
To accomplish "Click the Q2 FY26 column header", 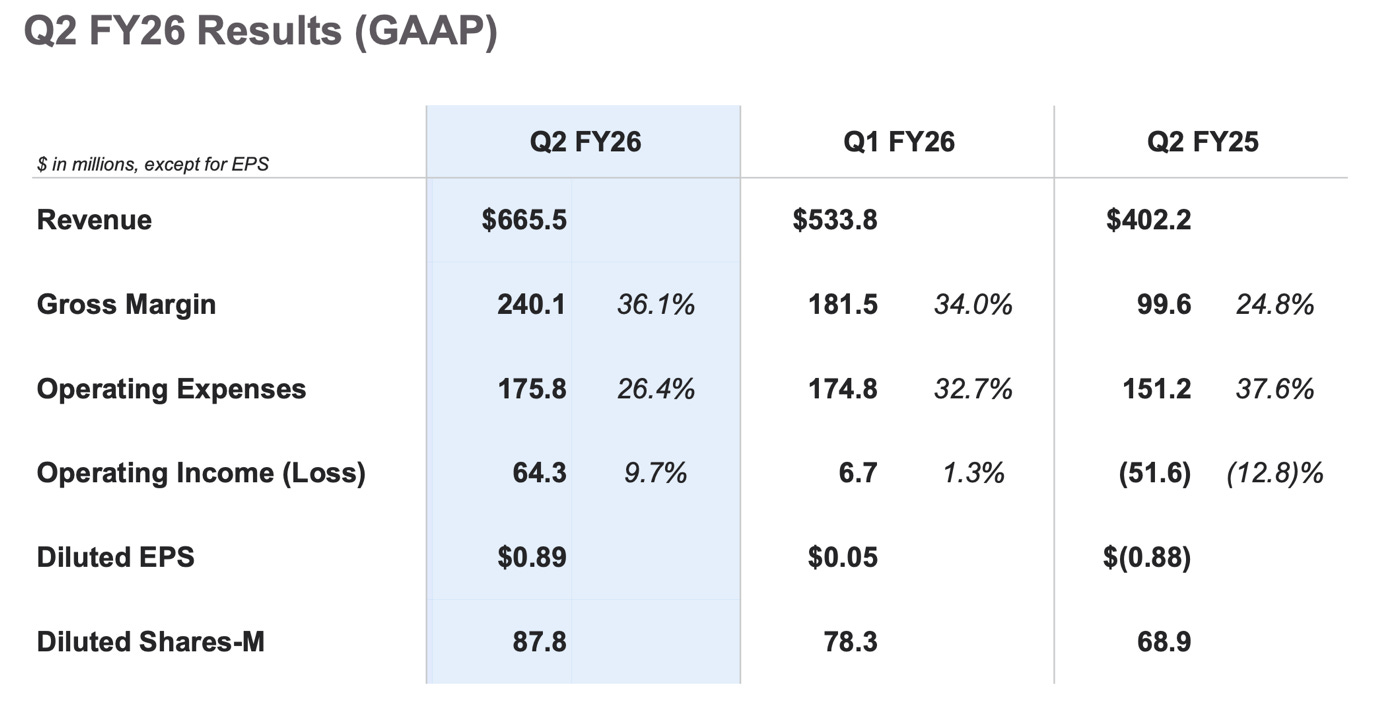I will pos(585,142).
